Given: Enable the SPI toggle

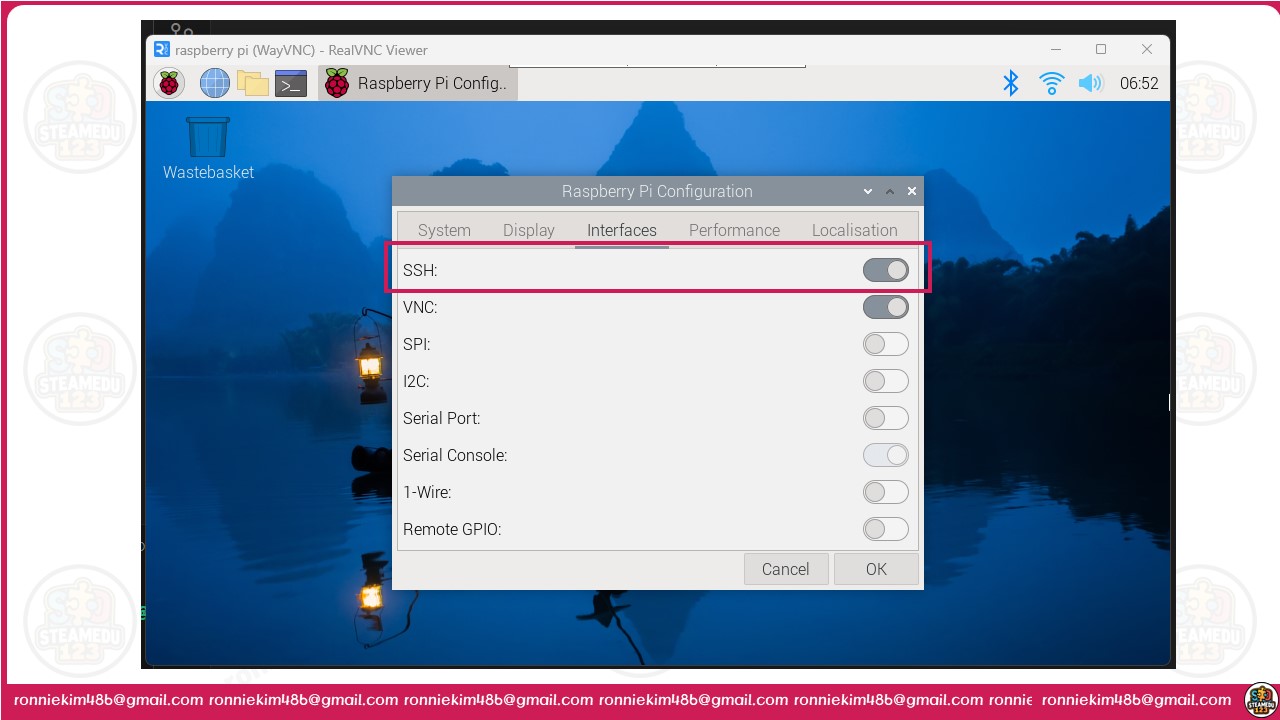Looking at the screenshot, I should point(886,344).
